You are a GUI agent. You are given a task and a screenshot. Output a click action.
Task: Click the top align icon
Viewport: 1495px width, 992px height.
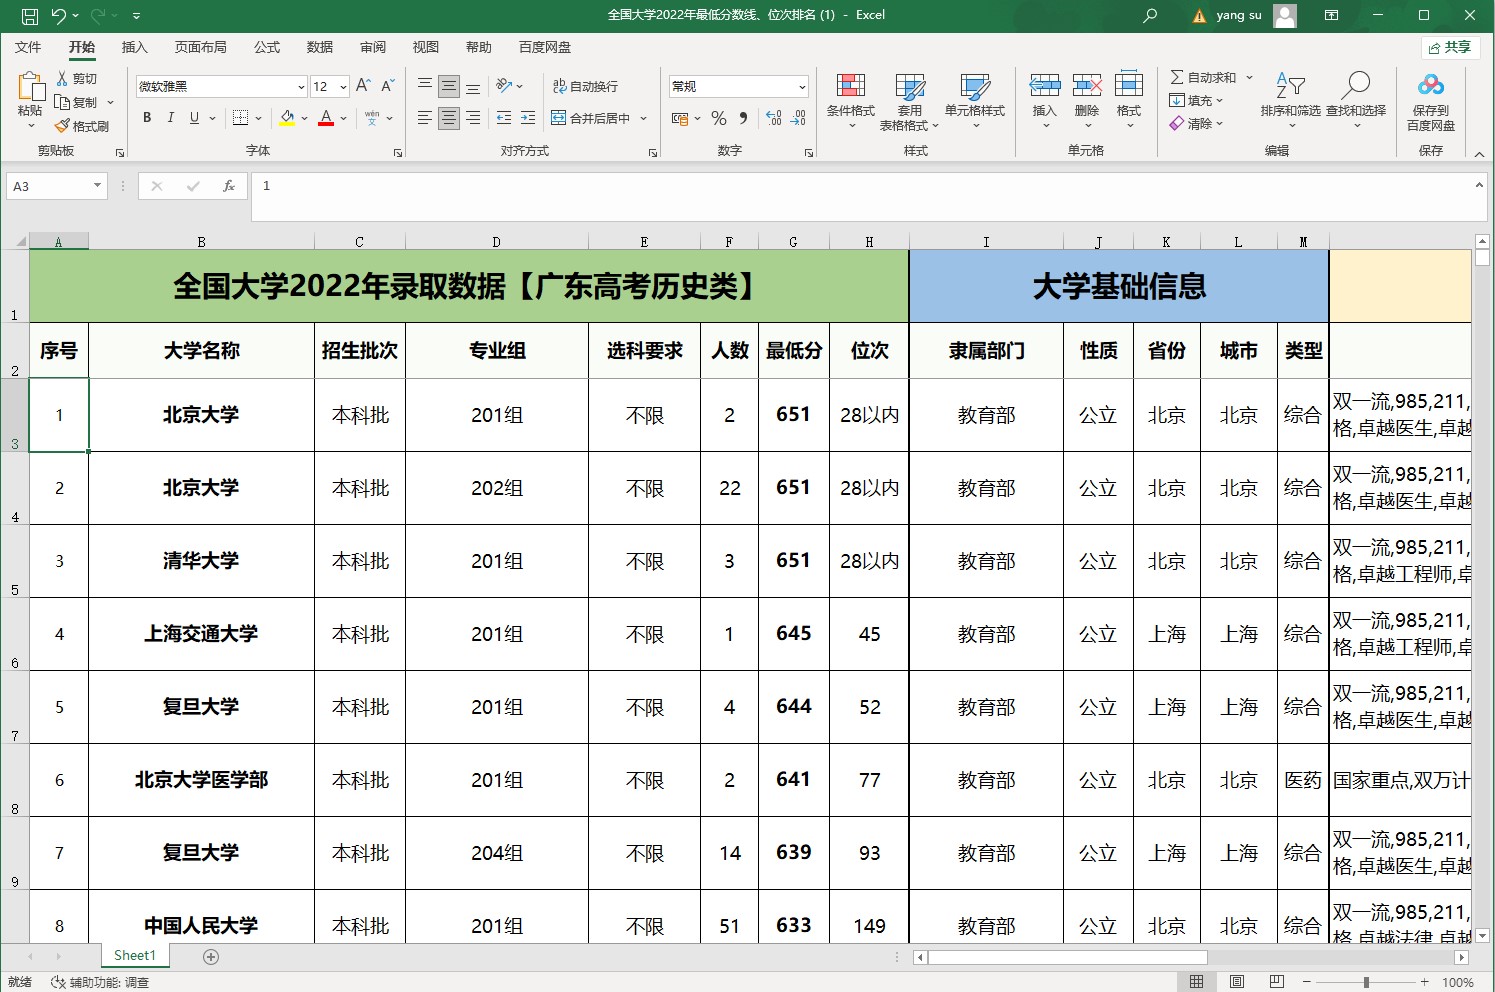[x=425, y=86]
